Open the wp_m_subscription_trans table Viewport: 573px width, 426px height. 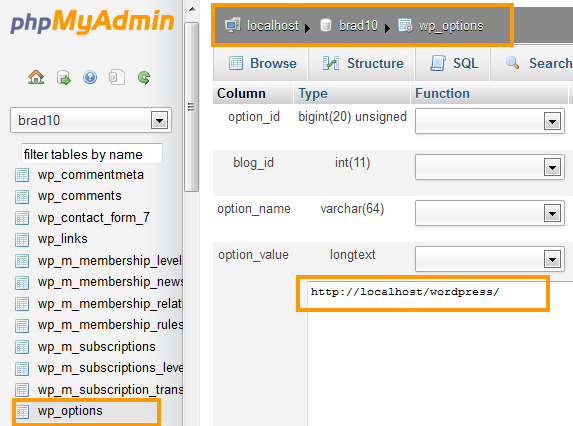110,390
